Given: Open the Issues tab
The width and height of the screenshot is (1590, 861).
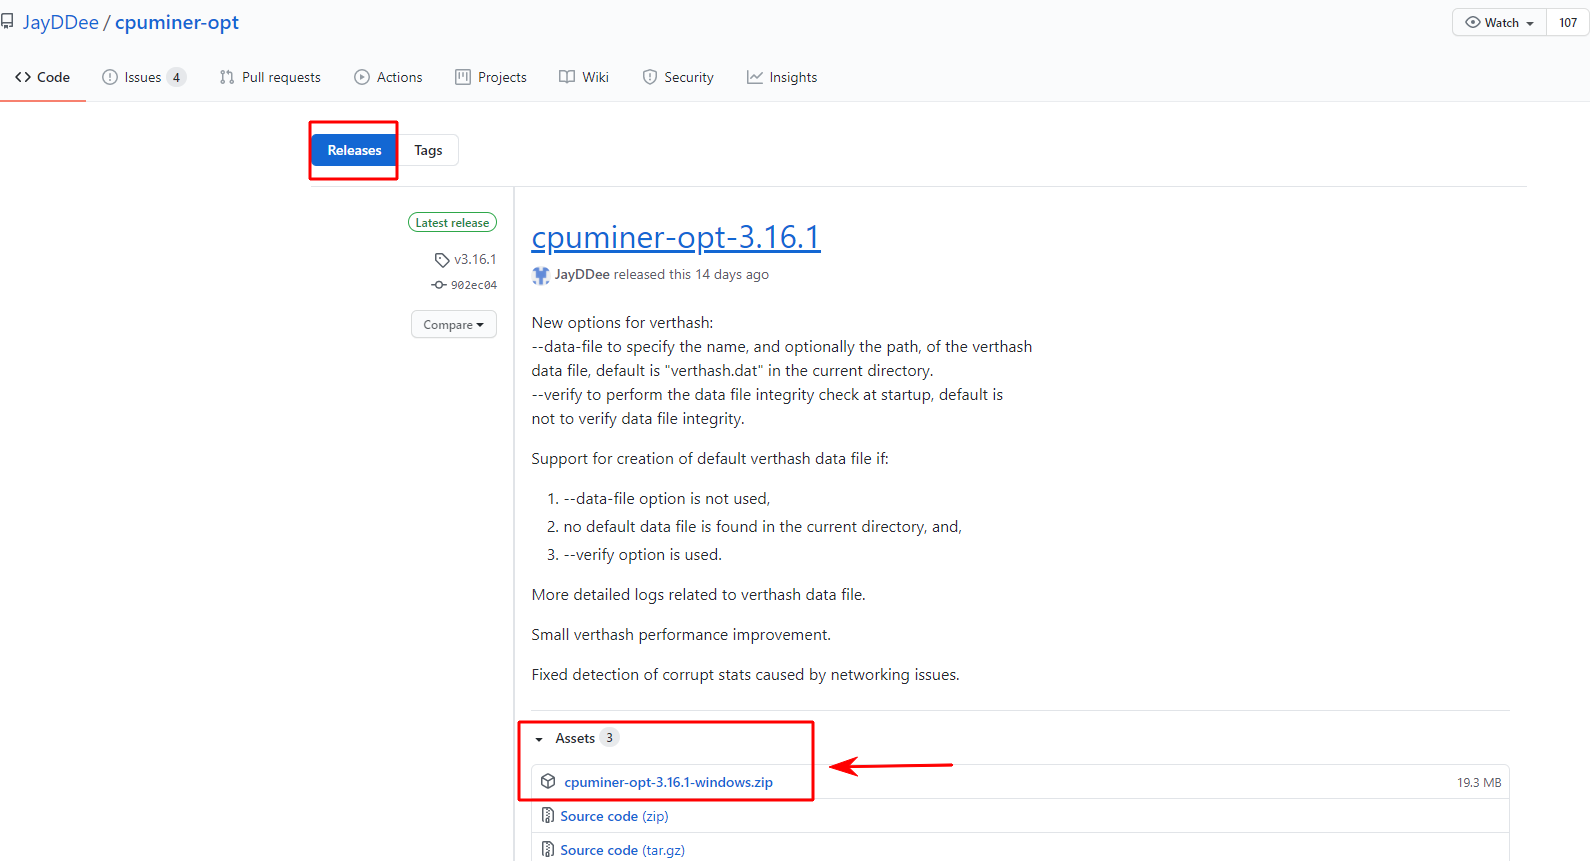Looking at the screenshot, I should (143, 77).
